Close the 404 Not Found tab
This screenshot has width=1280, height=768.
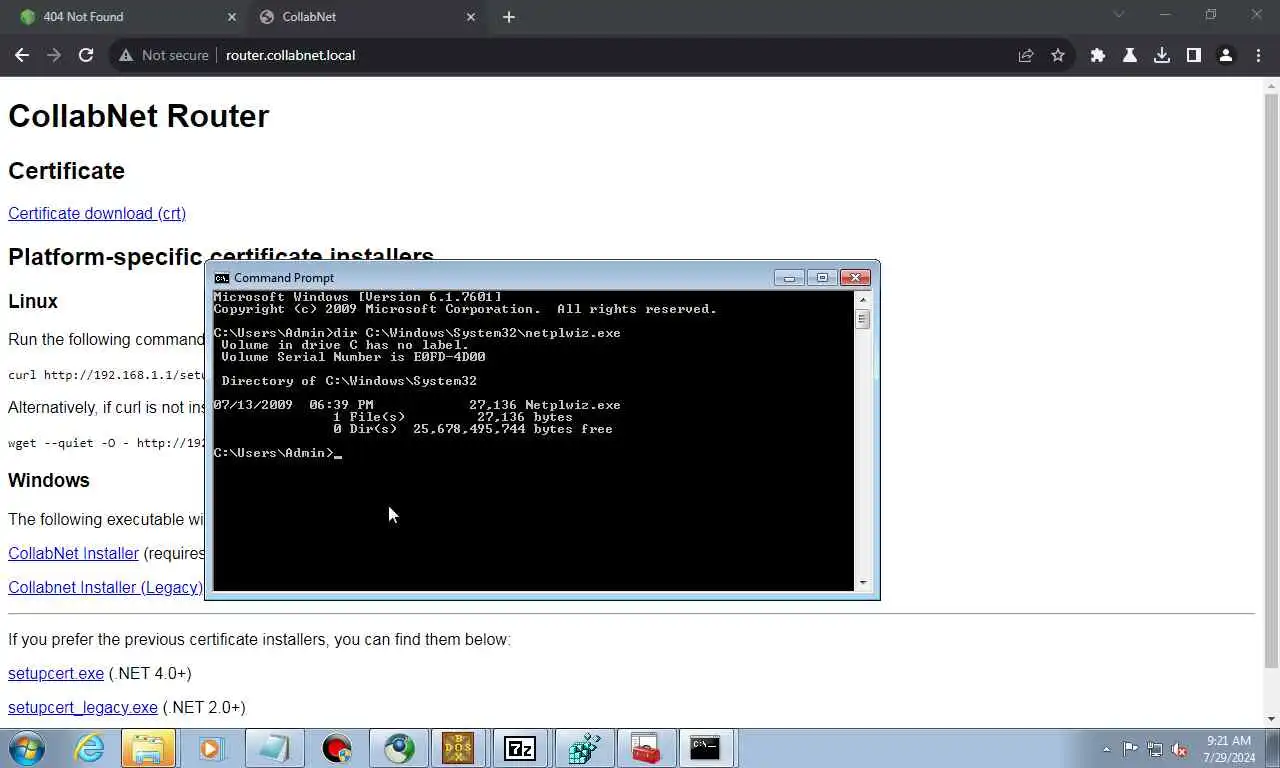[232, 17]
